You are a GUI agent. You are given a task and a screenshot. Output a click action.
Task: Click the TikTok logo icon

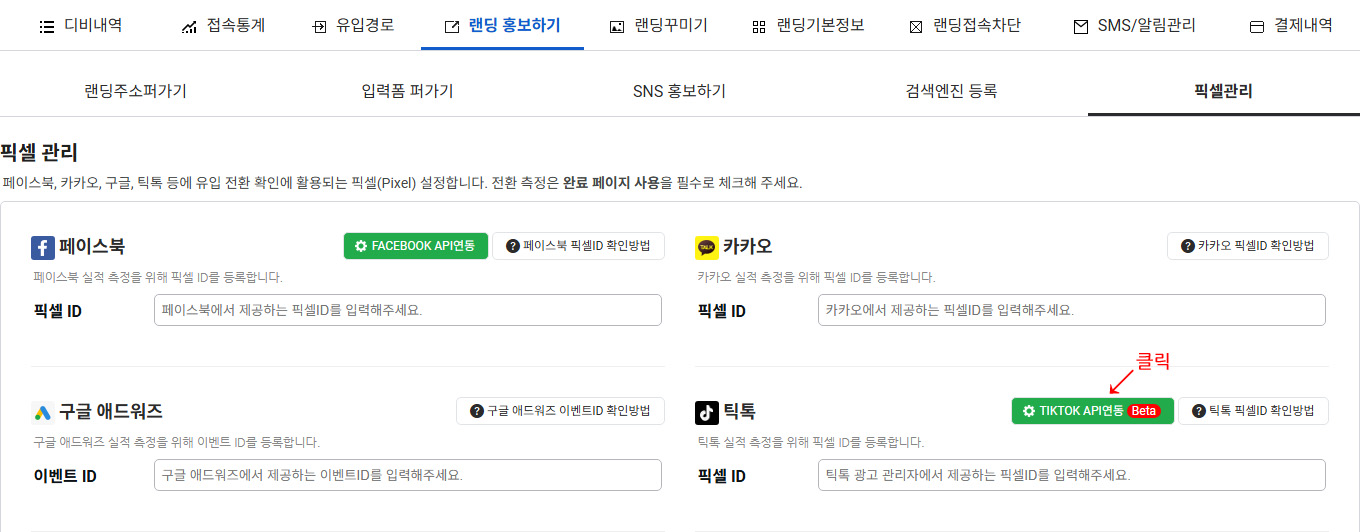(x=707, y=412)
